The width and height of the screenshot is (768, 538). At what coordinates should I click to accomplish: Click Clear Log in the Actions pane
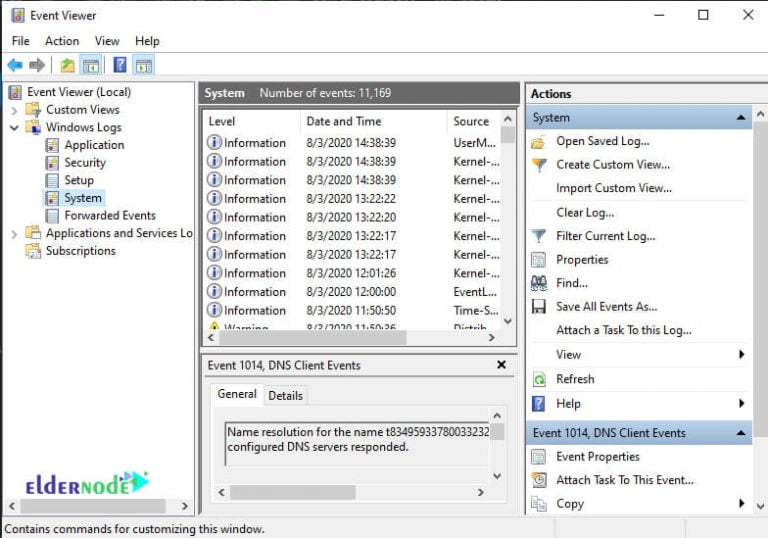[585, 212]
